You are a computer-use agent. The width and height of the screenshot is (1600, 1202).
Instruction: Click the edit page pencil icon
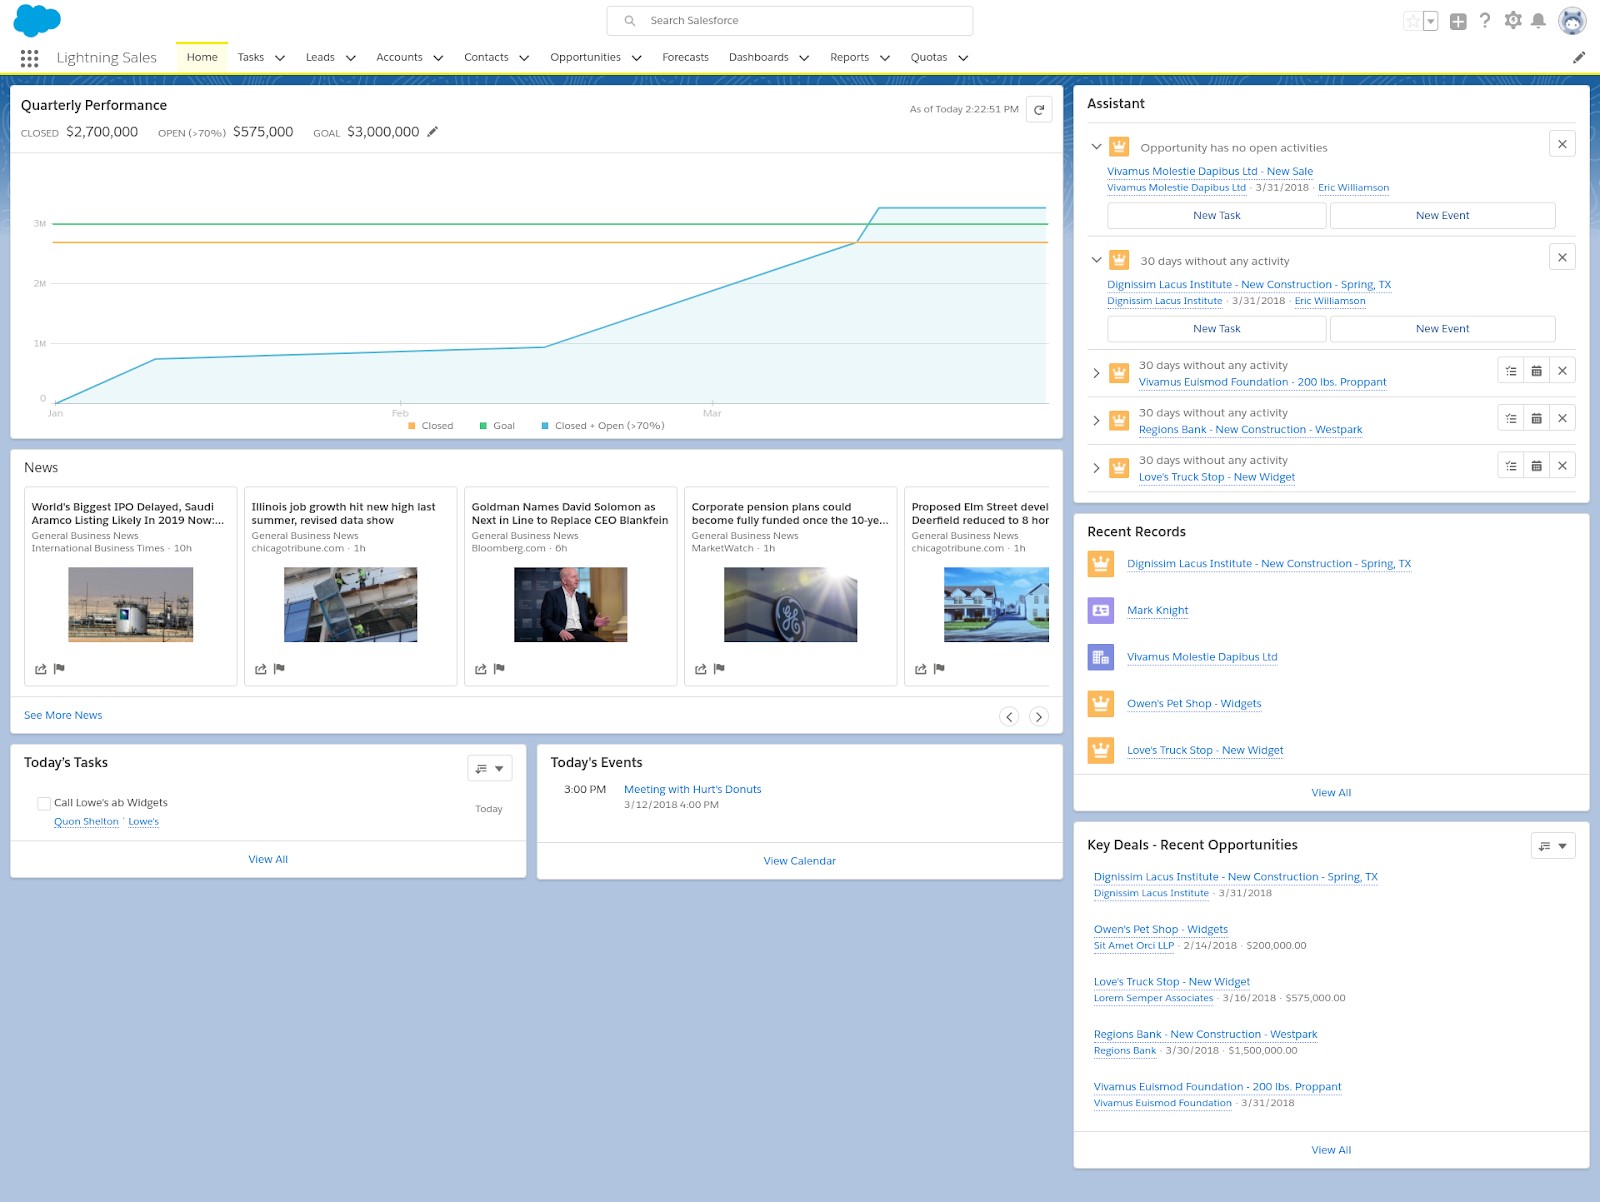[1579, 57]
